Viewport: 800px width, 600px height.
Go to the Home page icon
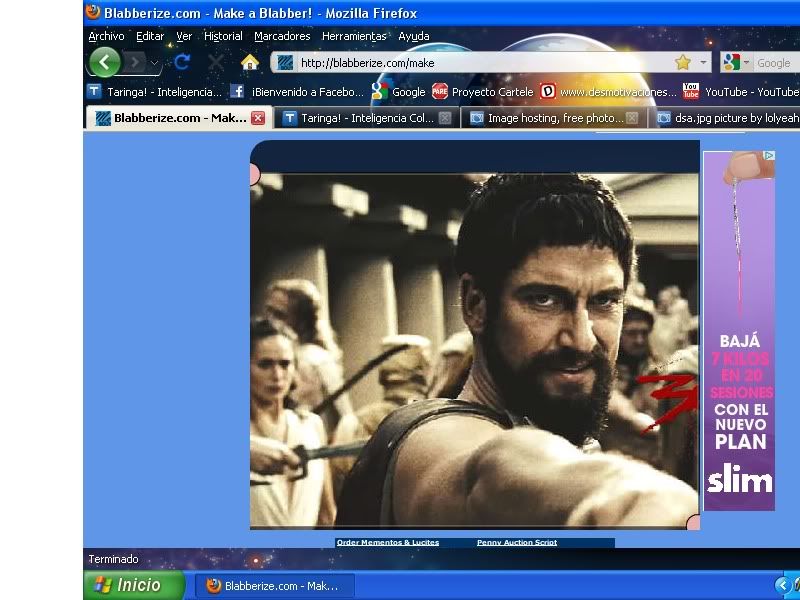249,62
